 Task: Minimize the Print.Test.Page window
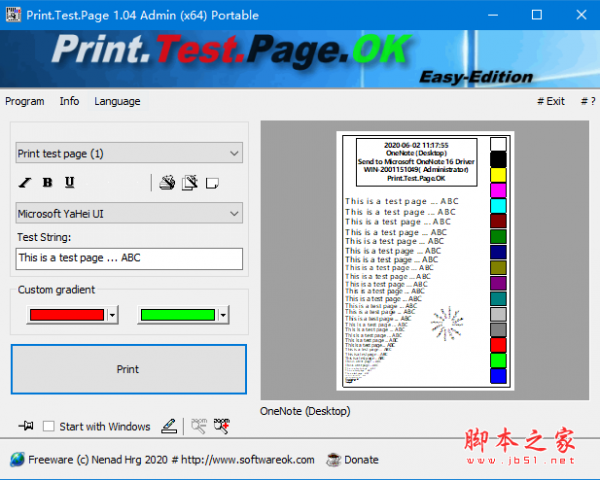[493, 15]
